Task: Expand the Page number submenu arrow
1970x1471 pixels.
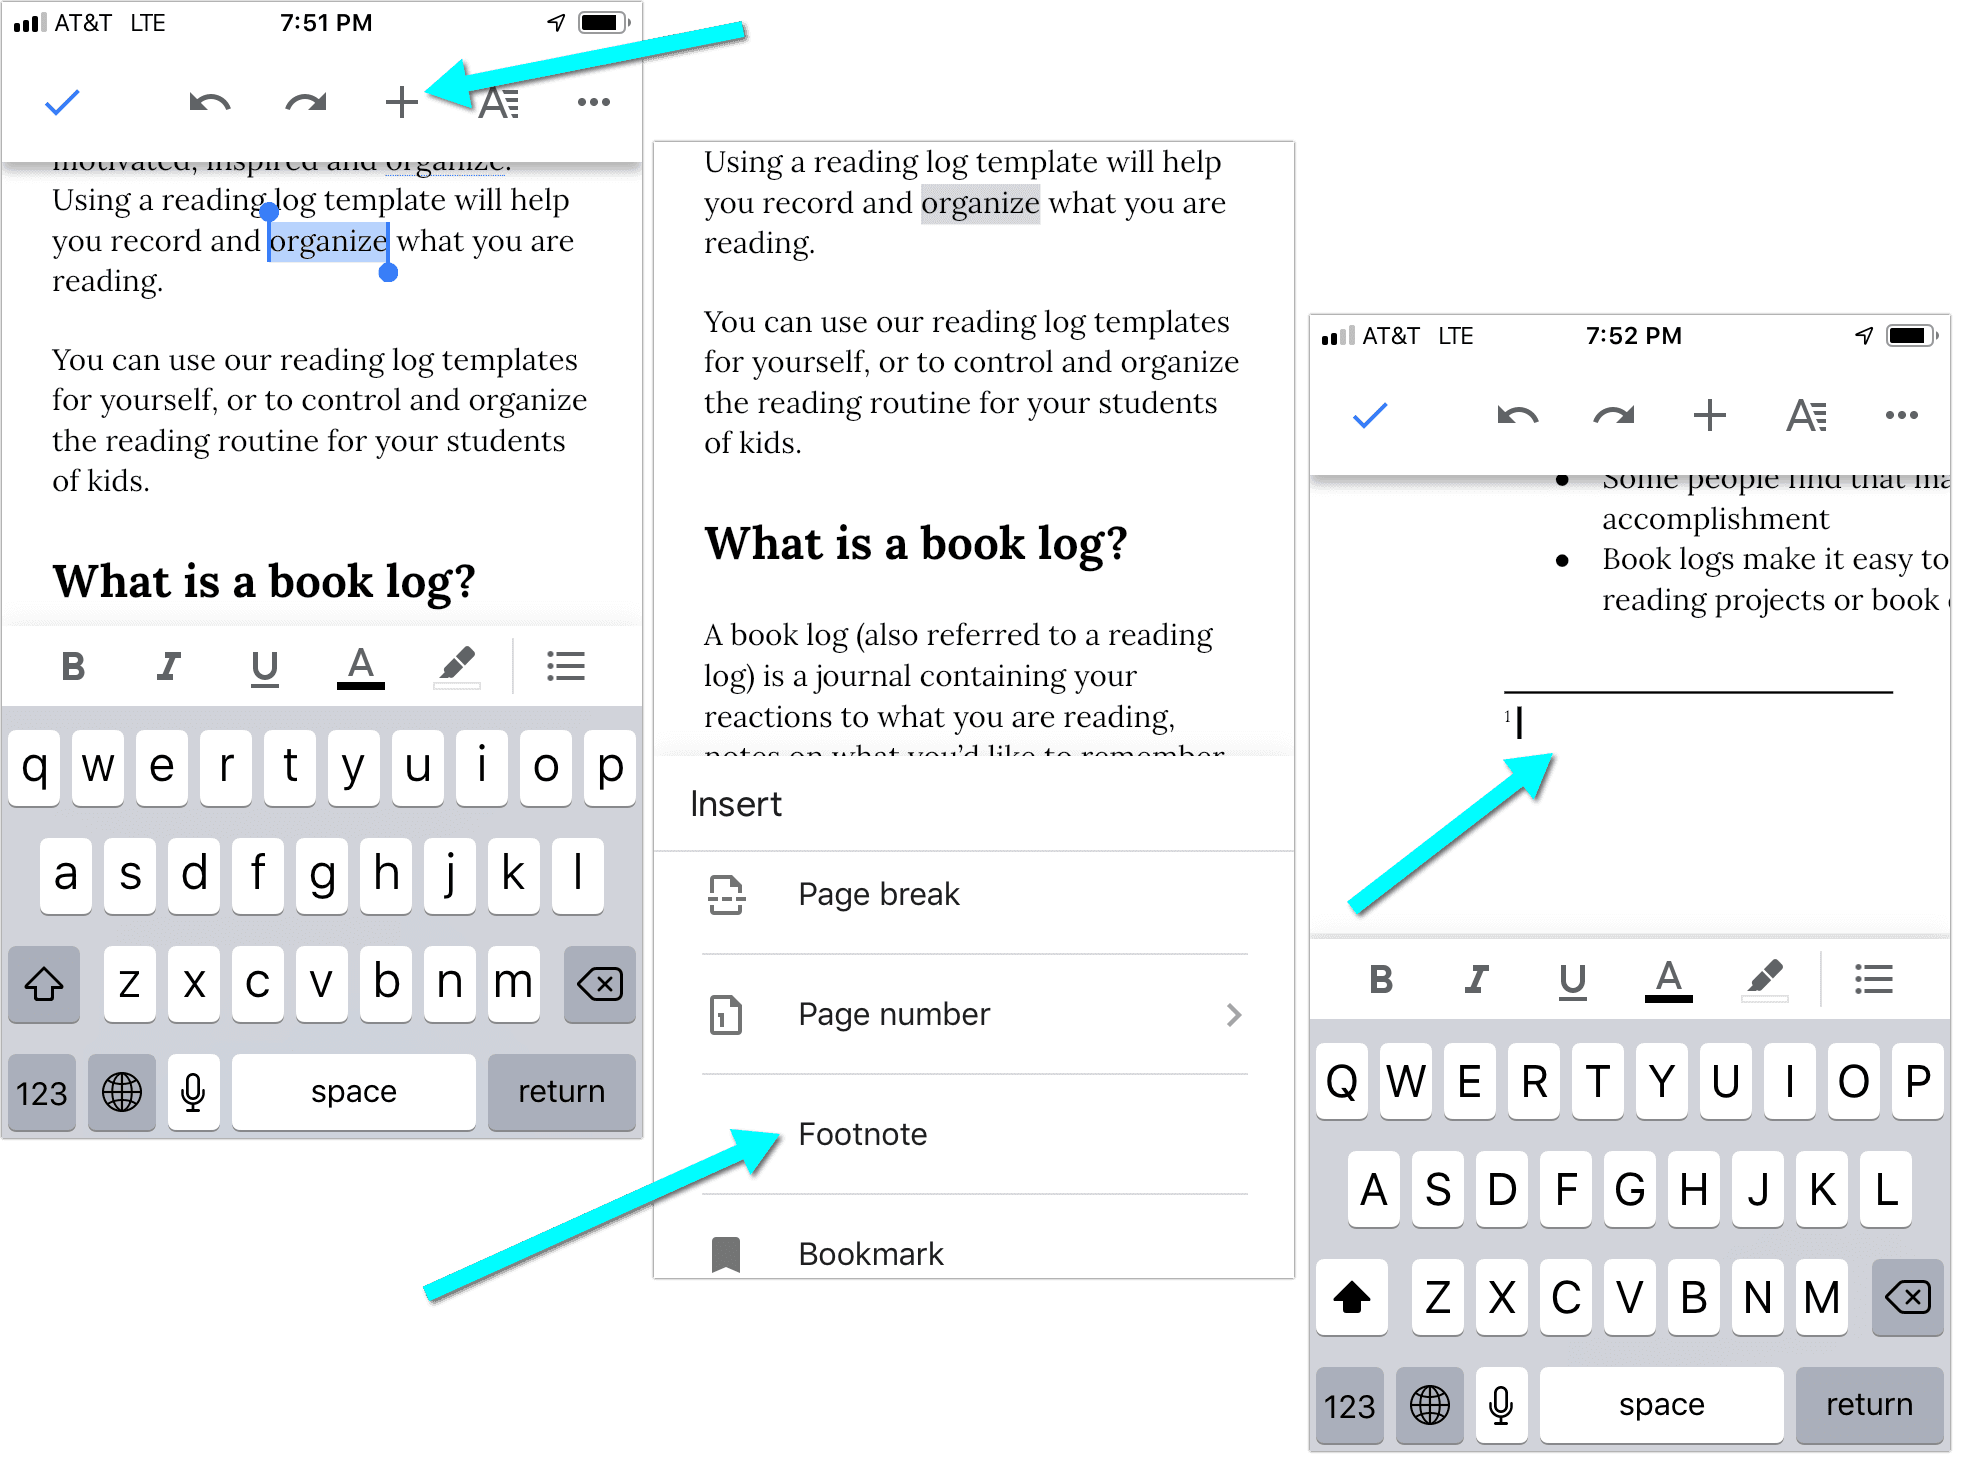Action: 1235,1012
